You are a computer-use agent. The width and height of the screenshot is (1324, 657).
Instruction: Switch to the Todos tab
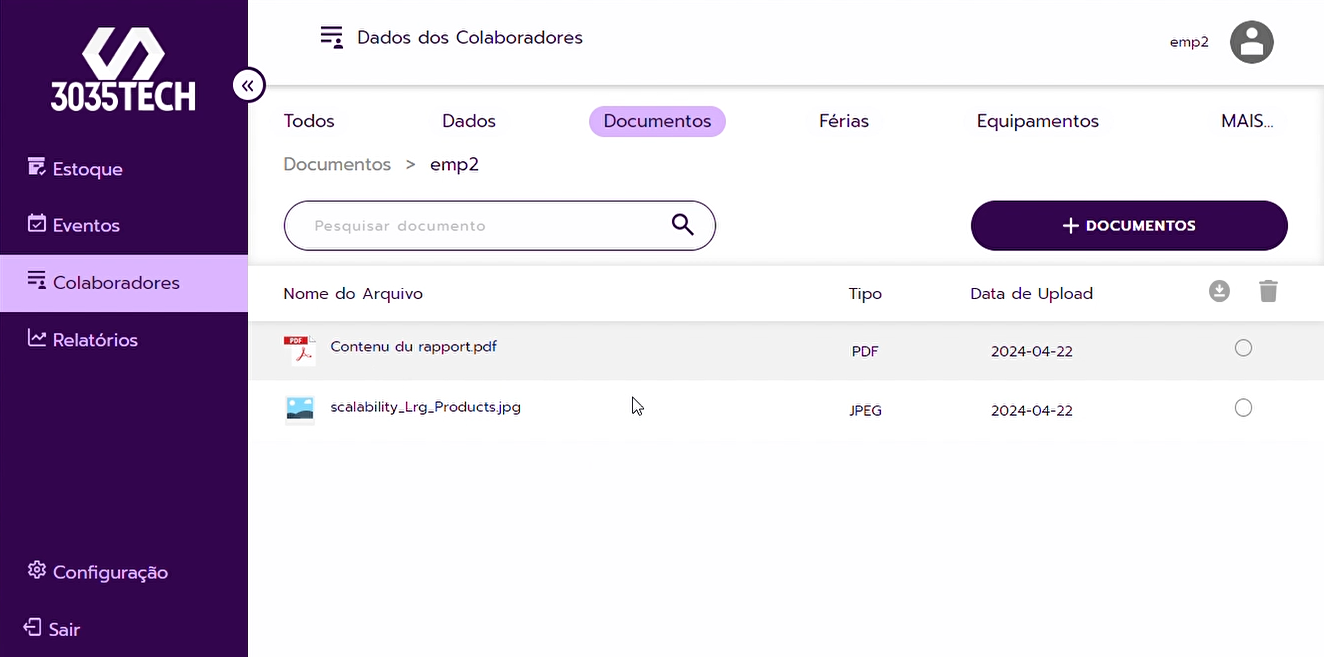pyautogui.click(x=309, y=121)
